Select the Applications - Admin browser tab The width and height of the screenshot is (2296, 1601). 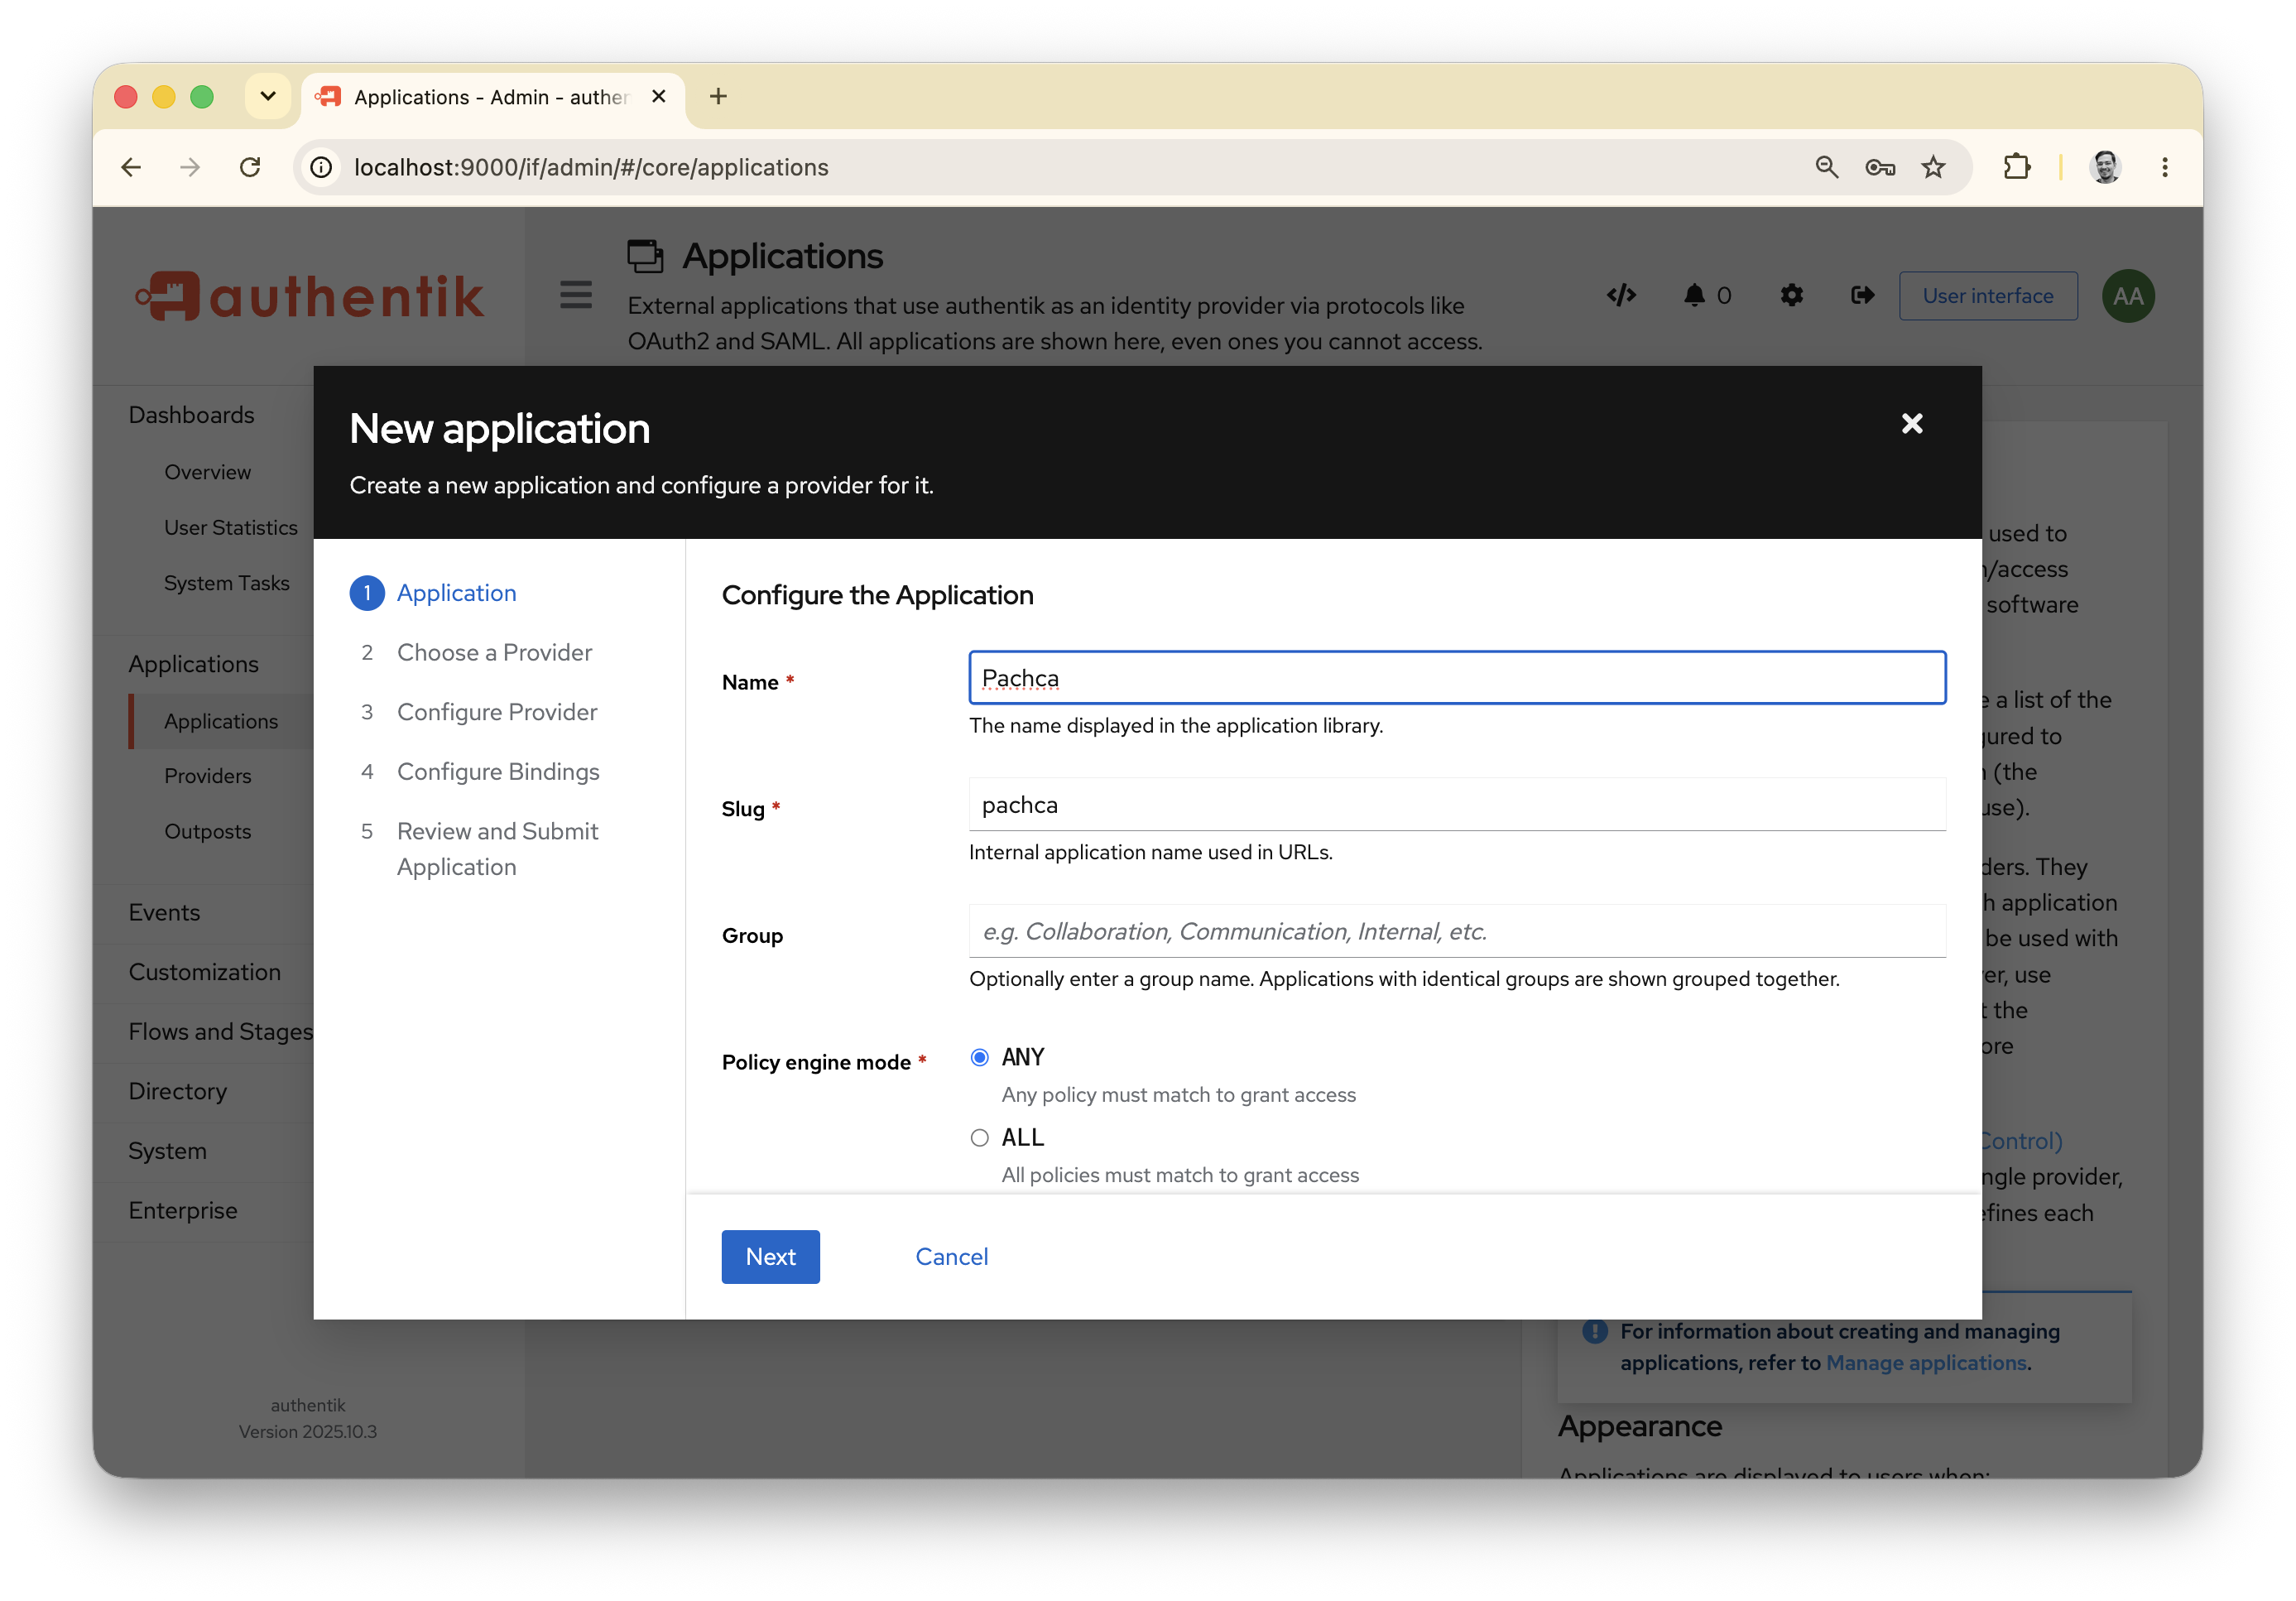(x=493, y=98)
